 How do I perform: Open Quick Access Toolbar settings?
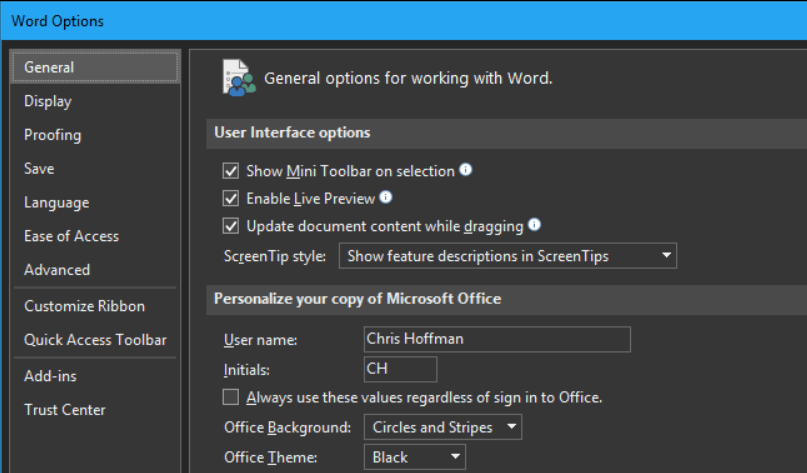(x=95, y=340)
